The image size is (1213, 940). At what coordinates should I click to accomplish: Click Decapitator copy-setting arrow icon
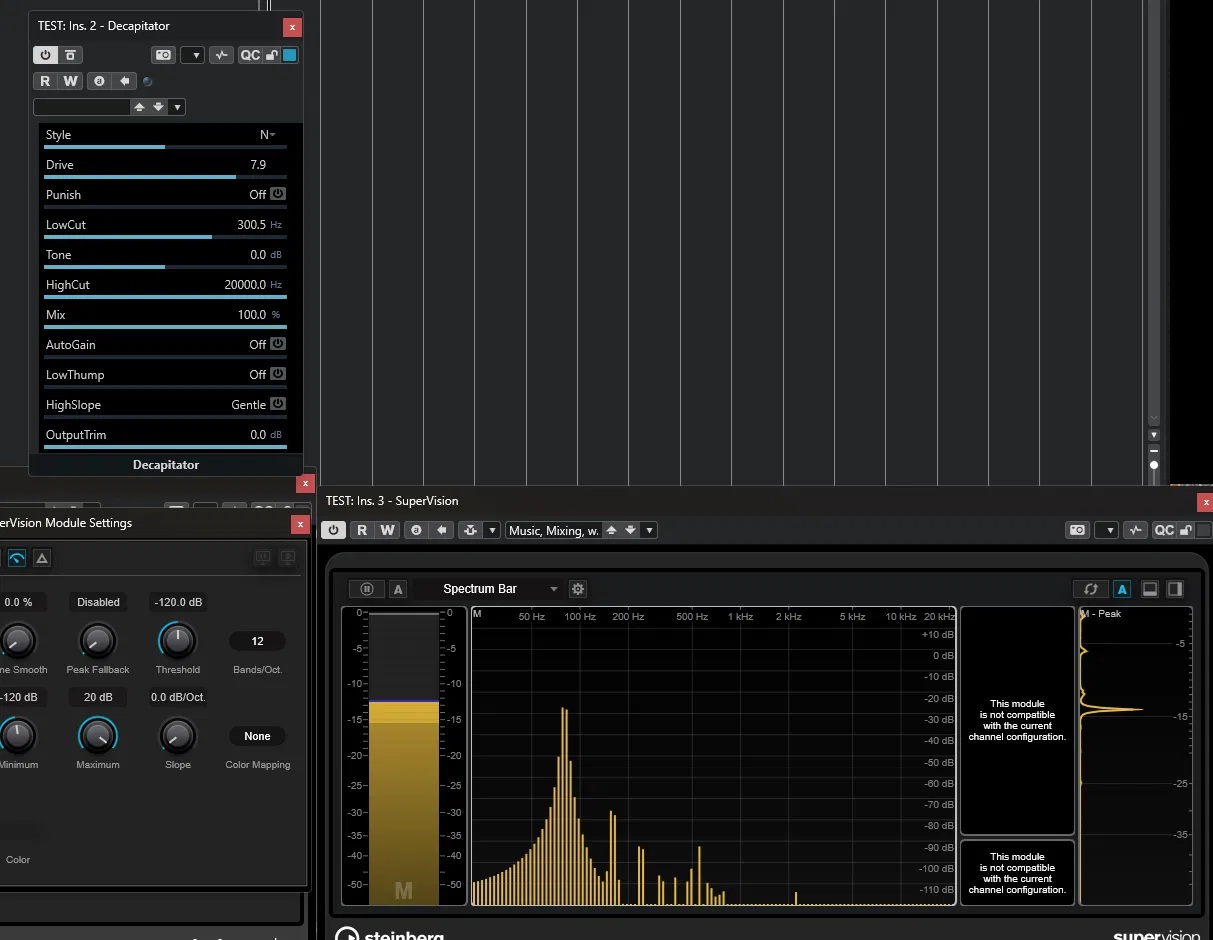click(124, 81)
